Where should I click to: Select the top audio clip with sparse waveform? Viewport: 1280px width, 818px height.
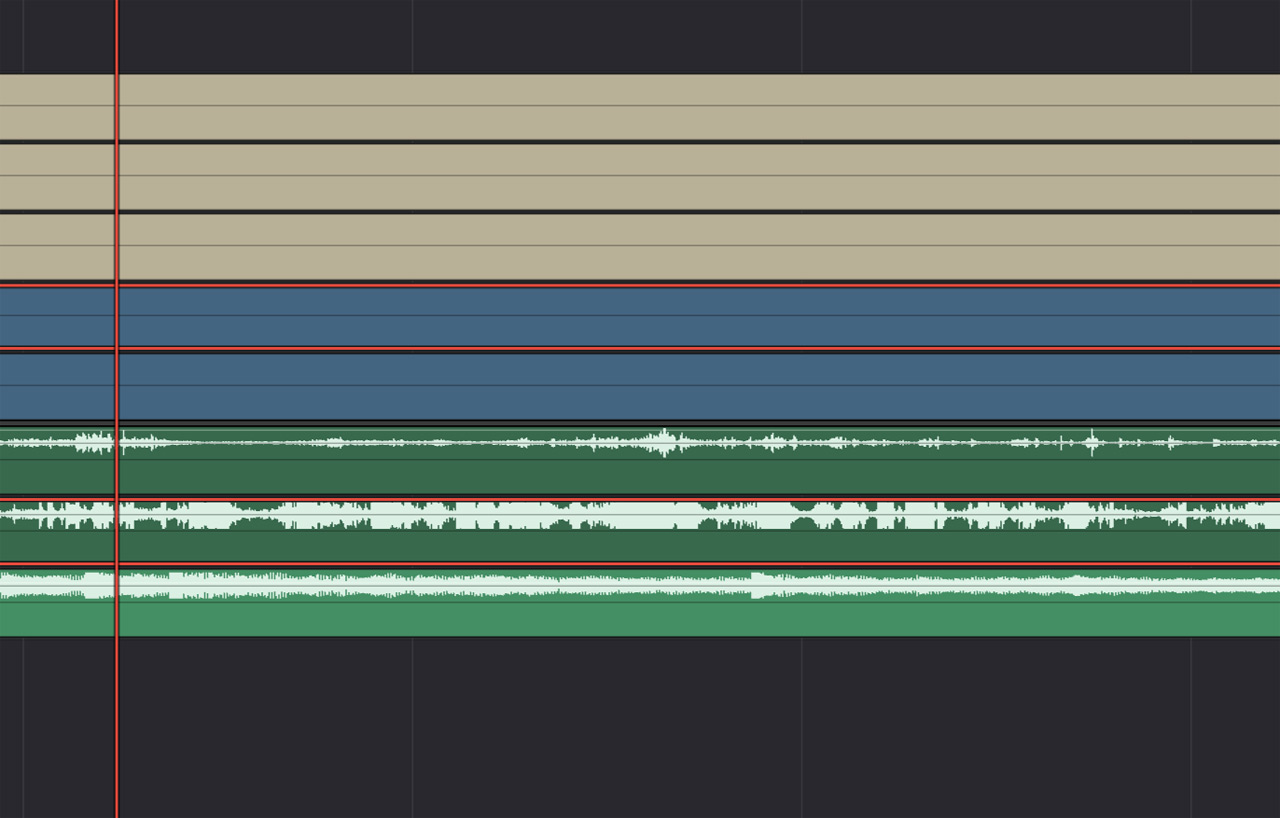click(640, 477)
